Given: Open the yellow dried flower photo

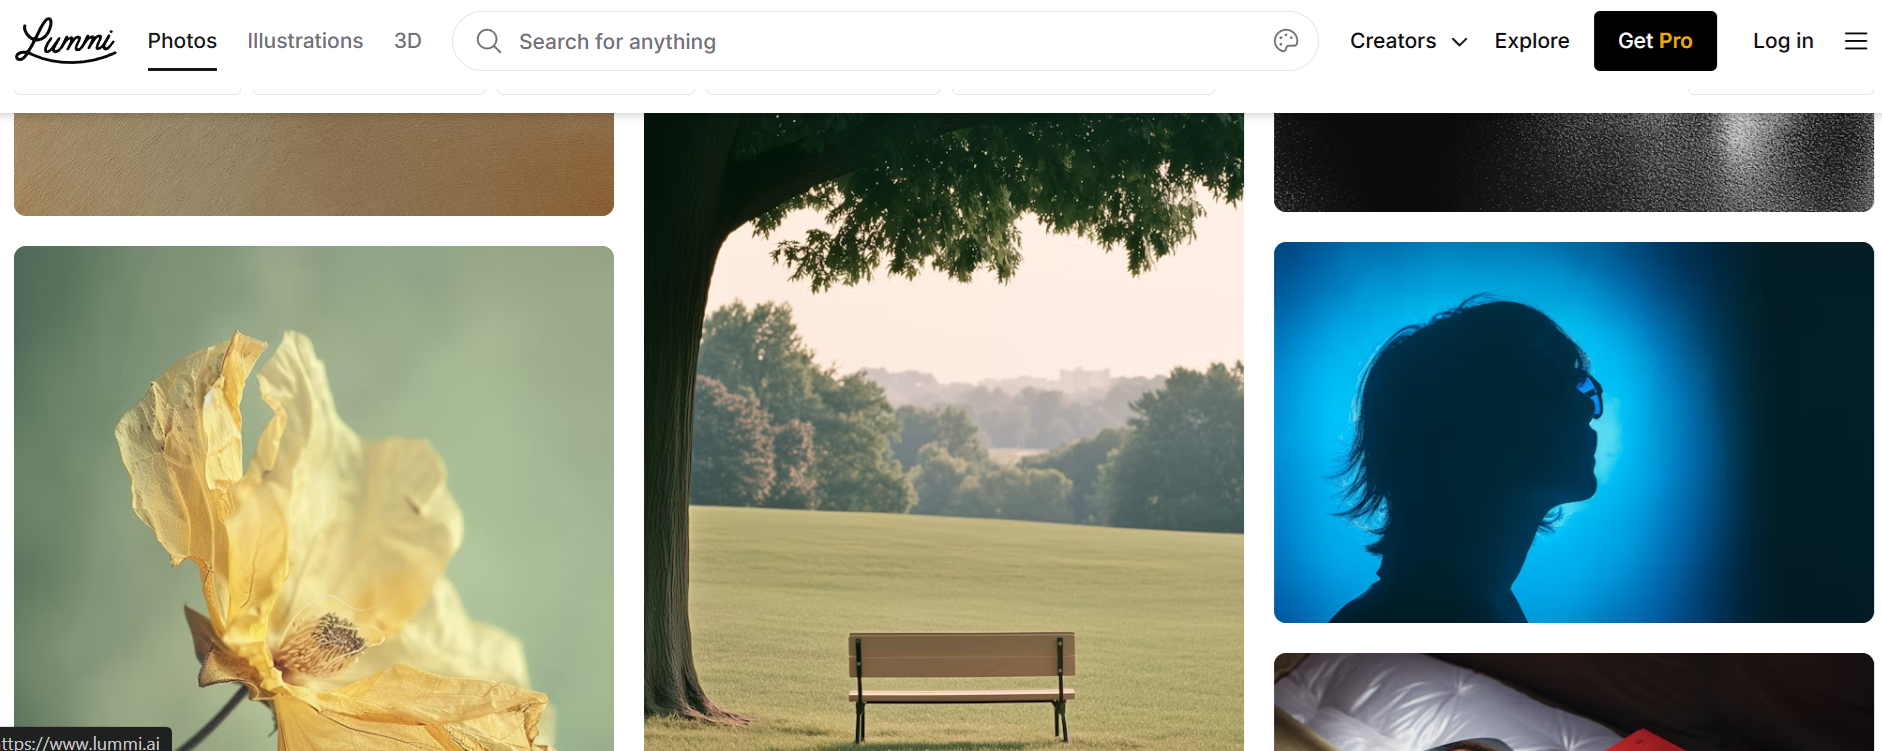Looking at the screenshot, I should pyautogui.click(x=314, y=498).
